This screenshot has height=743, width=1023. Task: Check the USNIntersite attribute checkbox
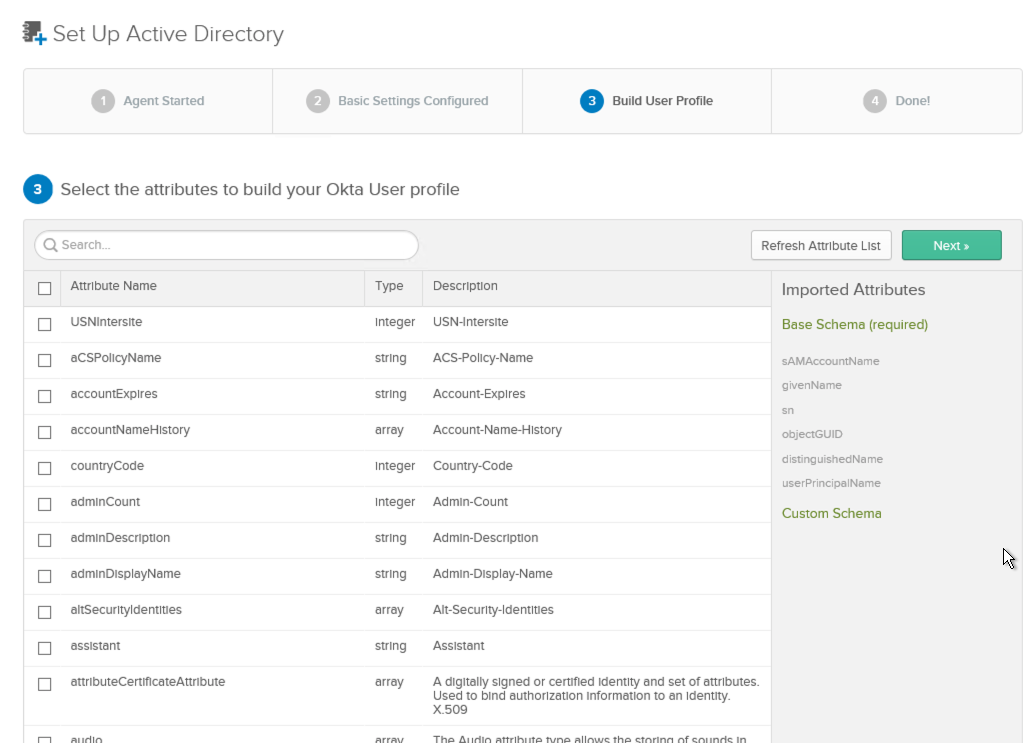[44, 324]
